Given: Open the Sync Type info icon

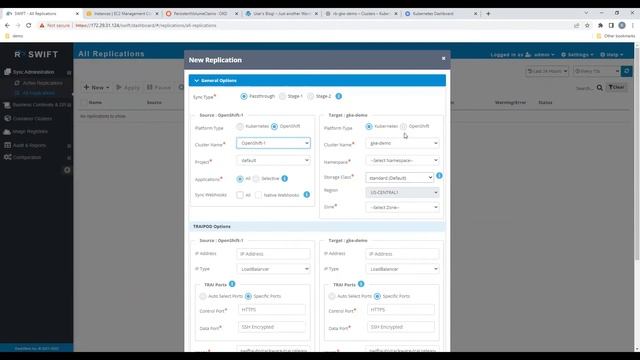Looking at the screenshot, I should pyautogui.click(x=338, y=96).
